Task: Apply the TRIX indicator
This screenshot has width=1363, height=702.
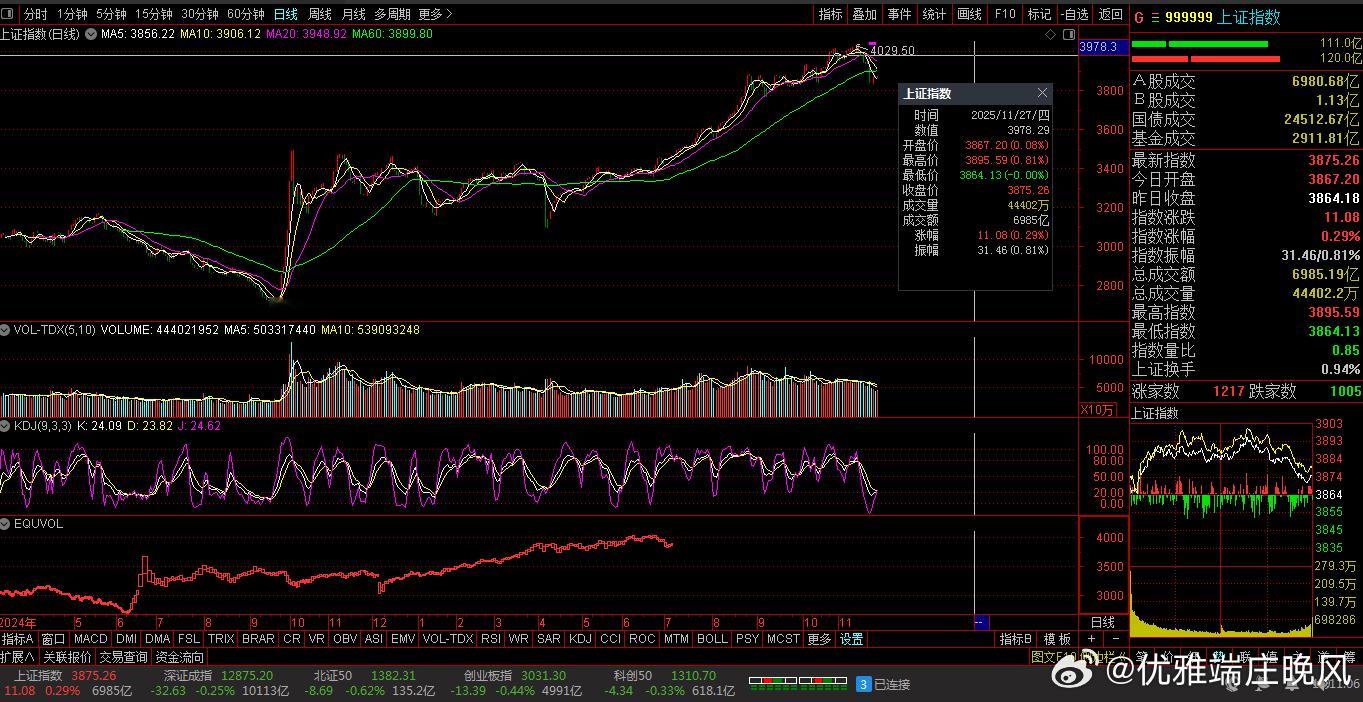Action: click(221, 639)
